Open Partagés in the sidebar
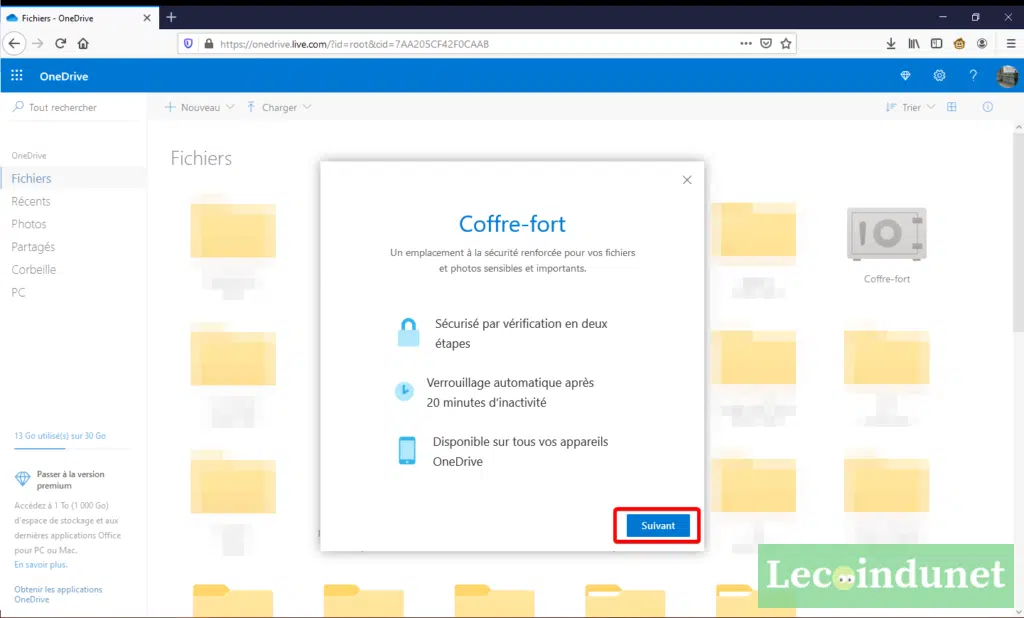Image resolution: width=1024 pixels, height=618 pixels. tap(33, 247)
